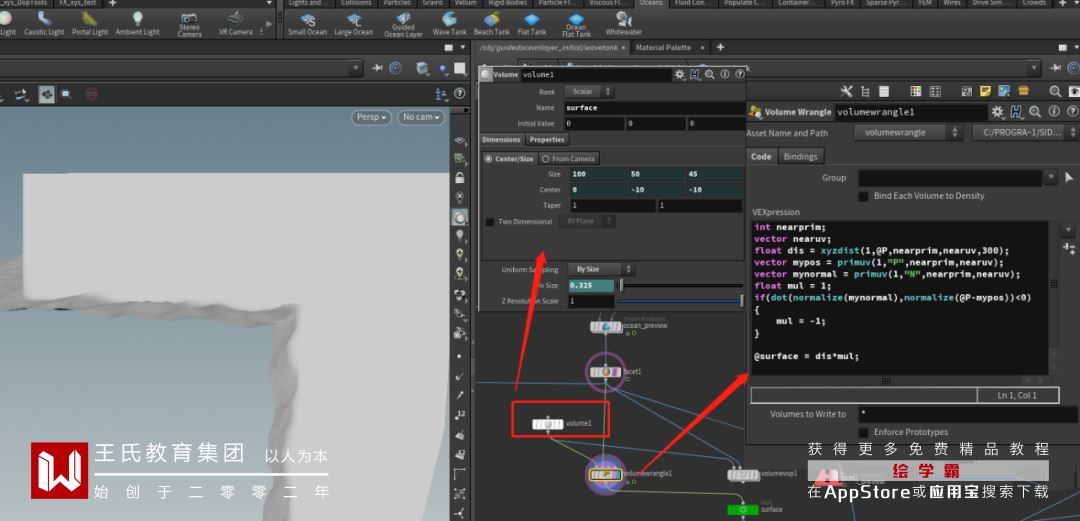1080x521 pixels.
Task: Click the viewport lock camera padlock icon
Action: 459,178
